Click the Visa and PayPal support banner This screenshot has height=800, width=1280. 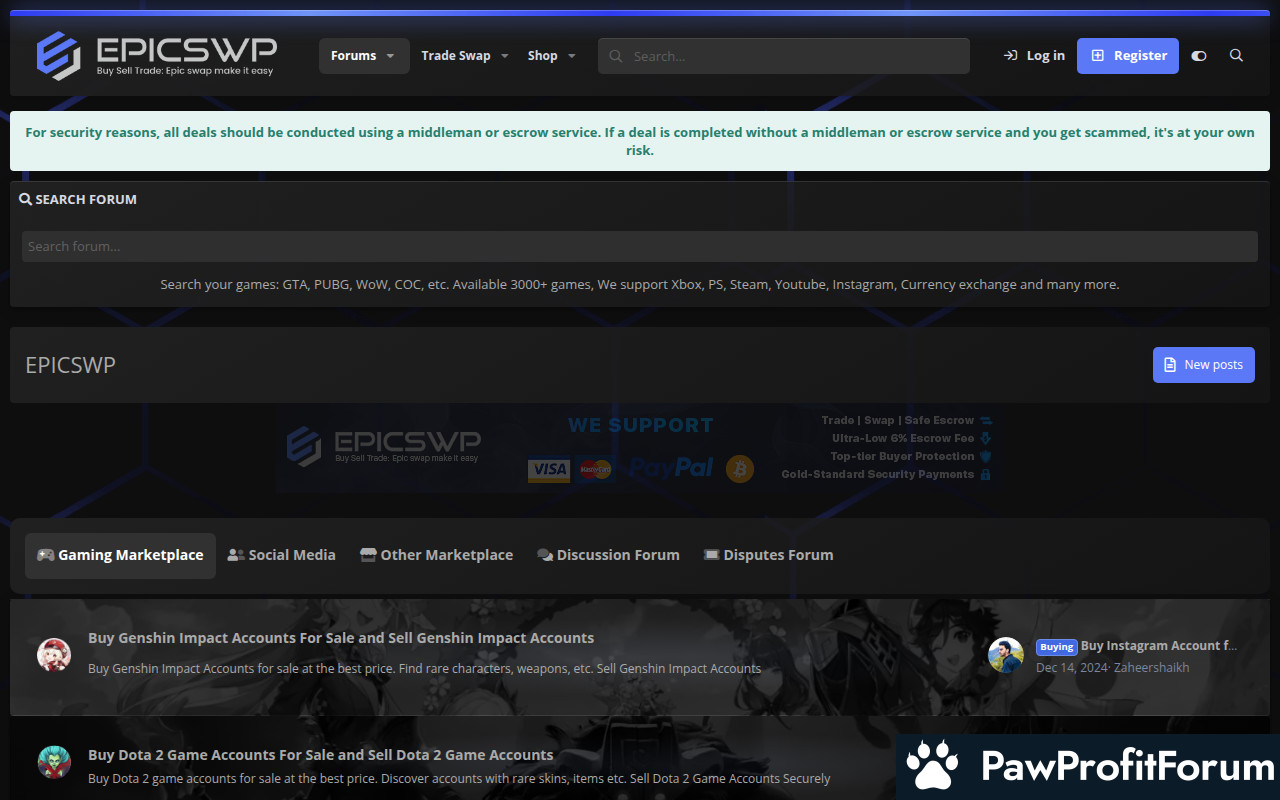[x=640, y=448]
